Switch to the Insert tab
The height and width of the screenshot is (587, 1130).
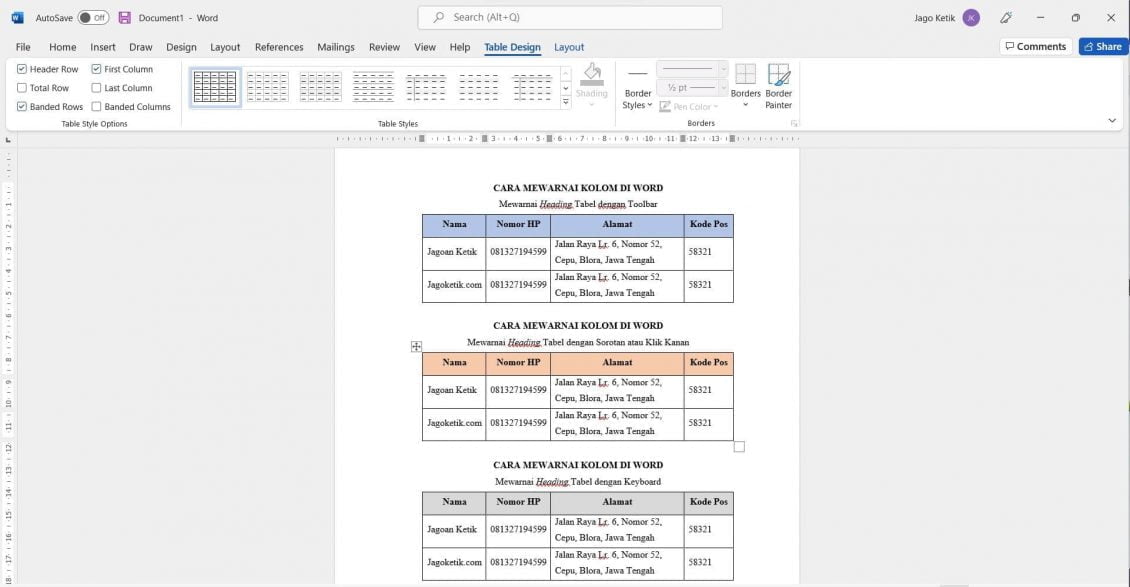click(x=102, y=47)
